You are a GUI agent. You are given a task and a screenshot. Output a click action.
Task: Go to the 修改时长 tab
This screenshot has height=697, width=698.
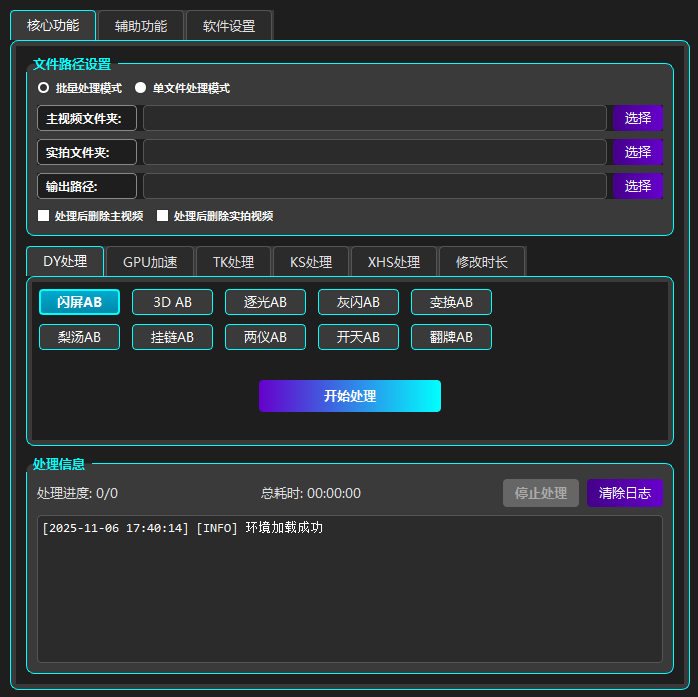click(481, 262)
